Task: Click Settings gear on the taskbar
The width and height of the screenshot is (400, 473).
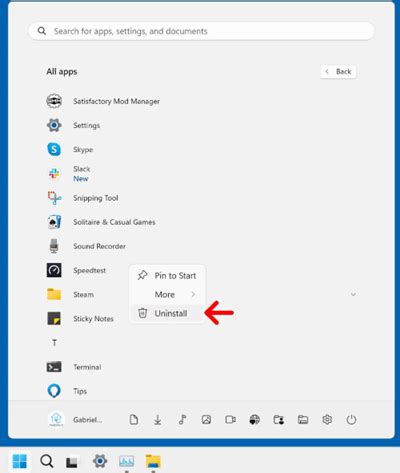Action: [100, 461]
